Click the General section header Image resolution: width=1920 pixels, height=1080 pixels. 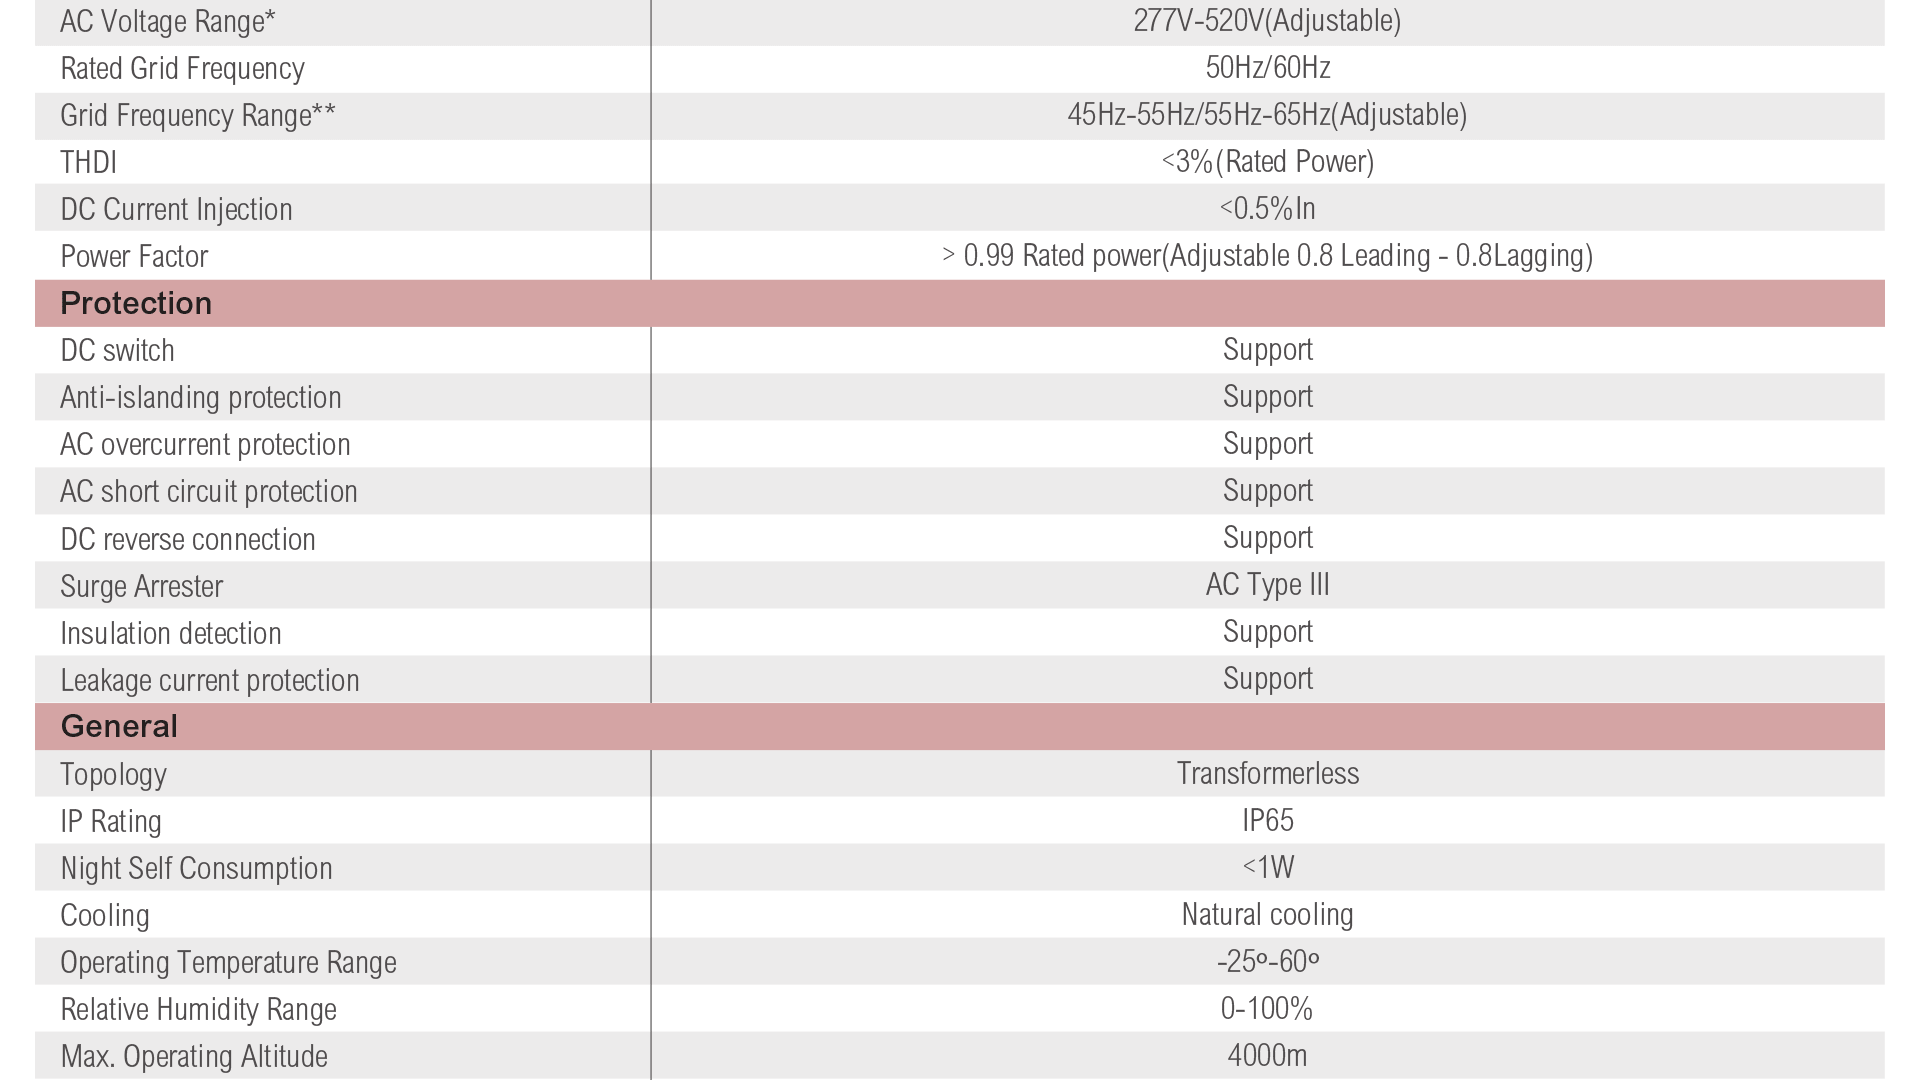pos(119,726)
